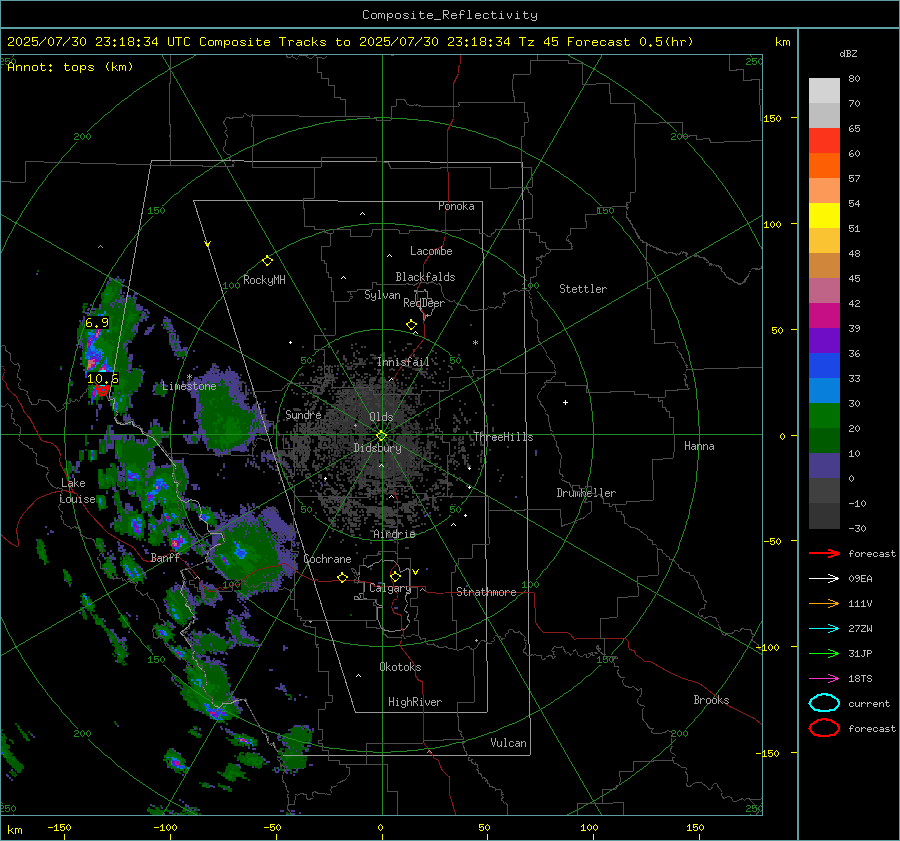Viewport: 900px width, 841px height.
Task: Click the 'Composite_Reflectivity' title text
Action: click(x=450, y=15)
